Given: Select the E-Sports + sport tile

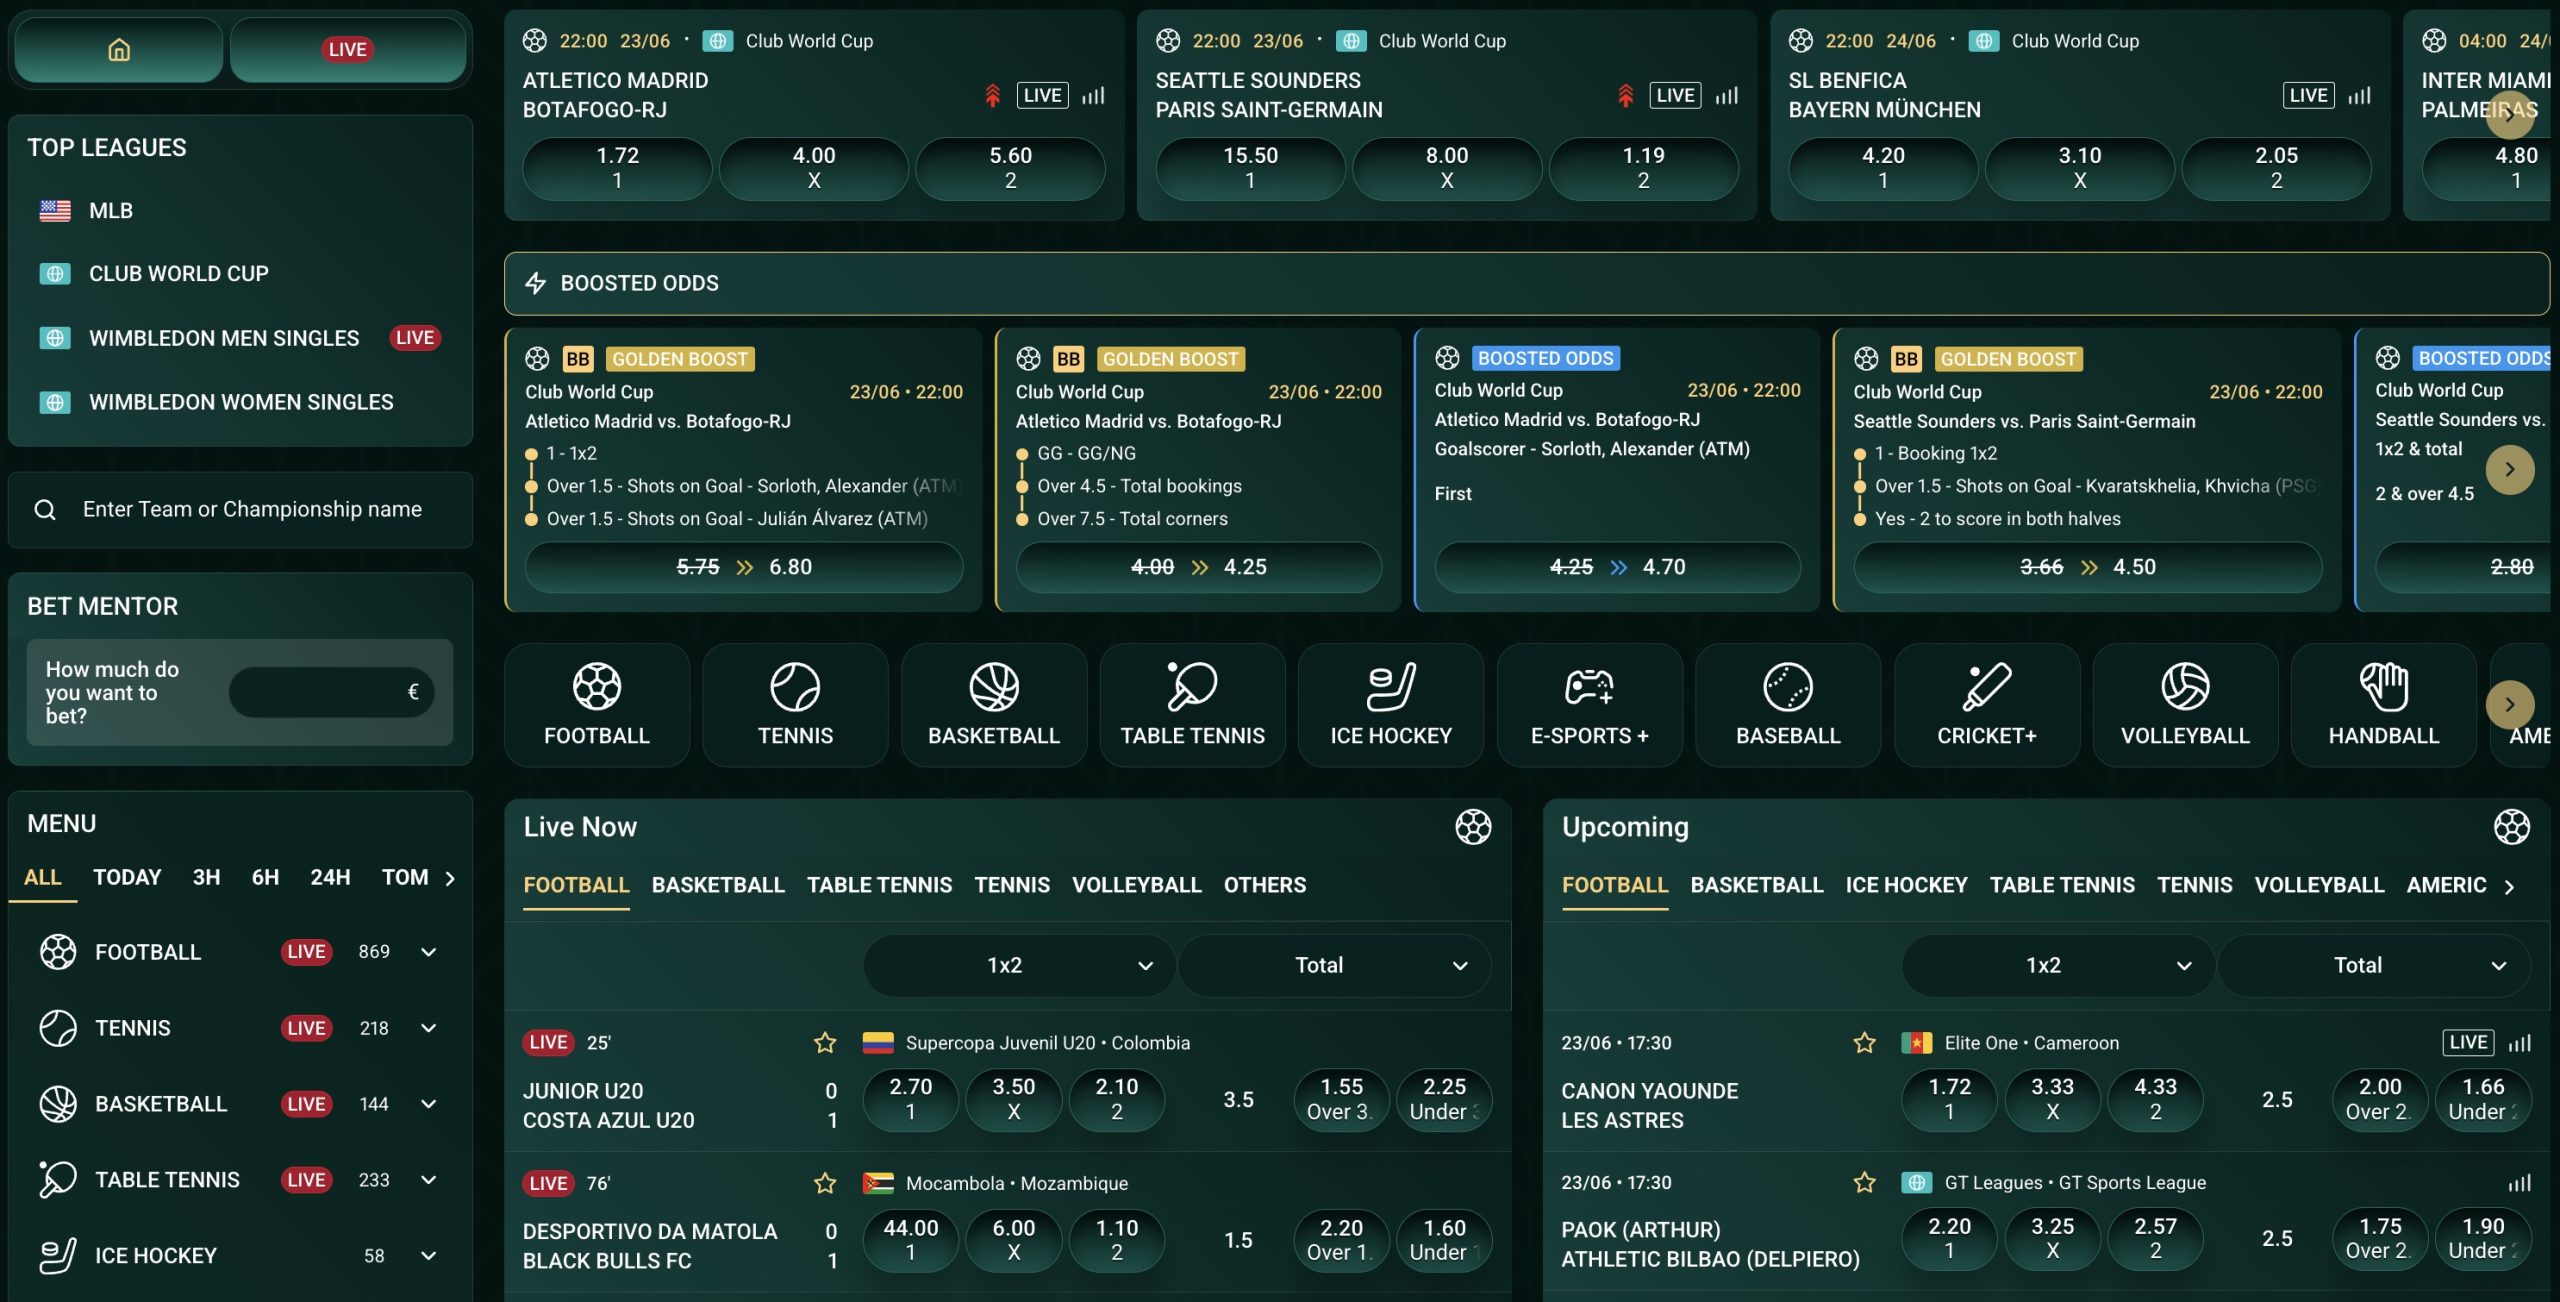Looking at the screenshot, I should 1590,705.
